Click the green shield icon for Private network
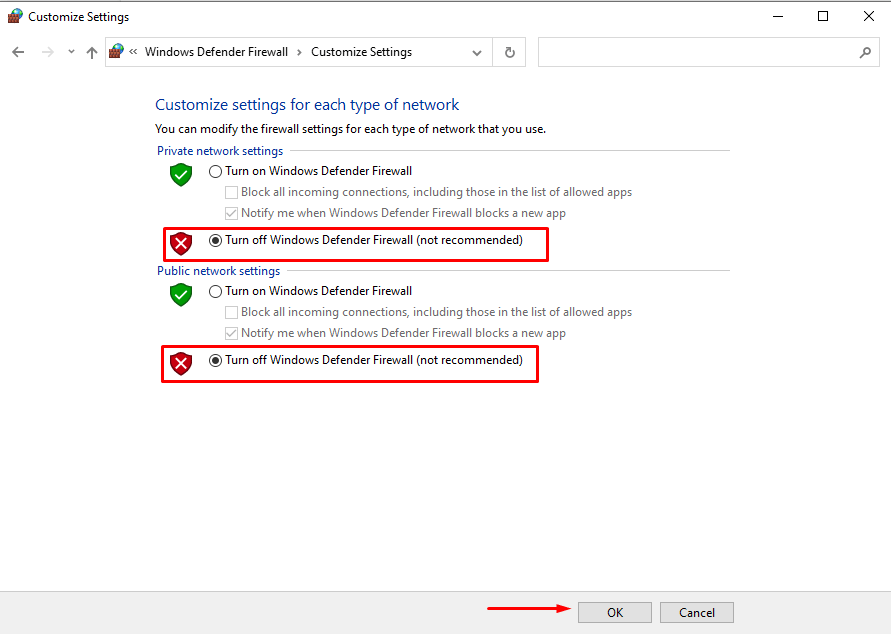The height and width of the screenshot is (634, 891). [x=180, y=174]
